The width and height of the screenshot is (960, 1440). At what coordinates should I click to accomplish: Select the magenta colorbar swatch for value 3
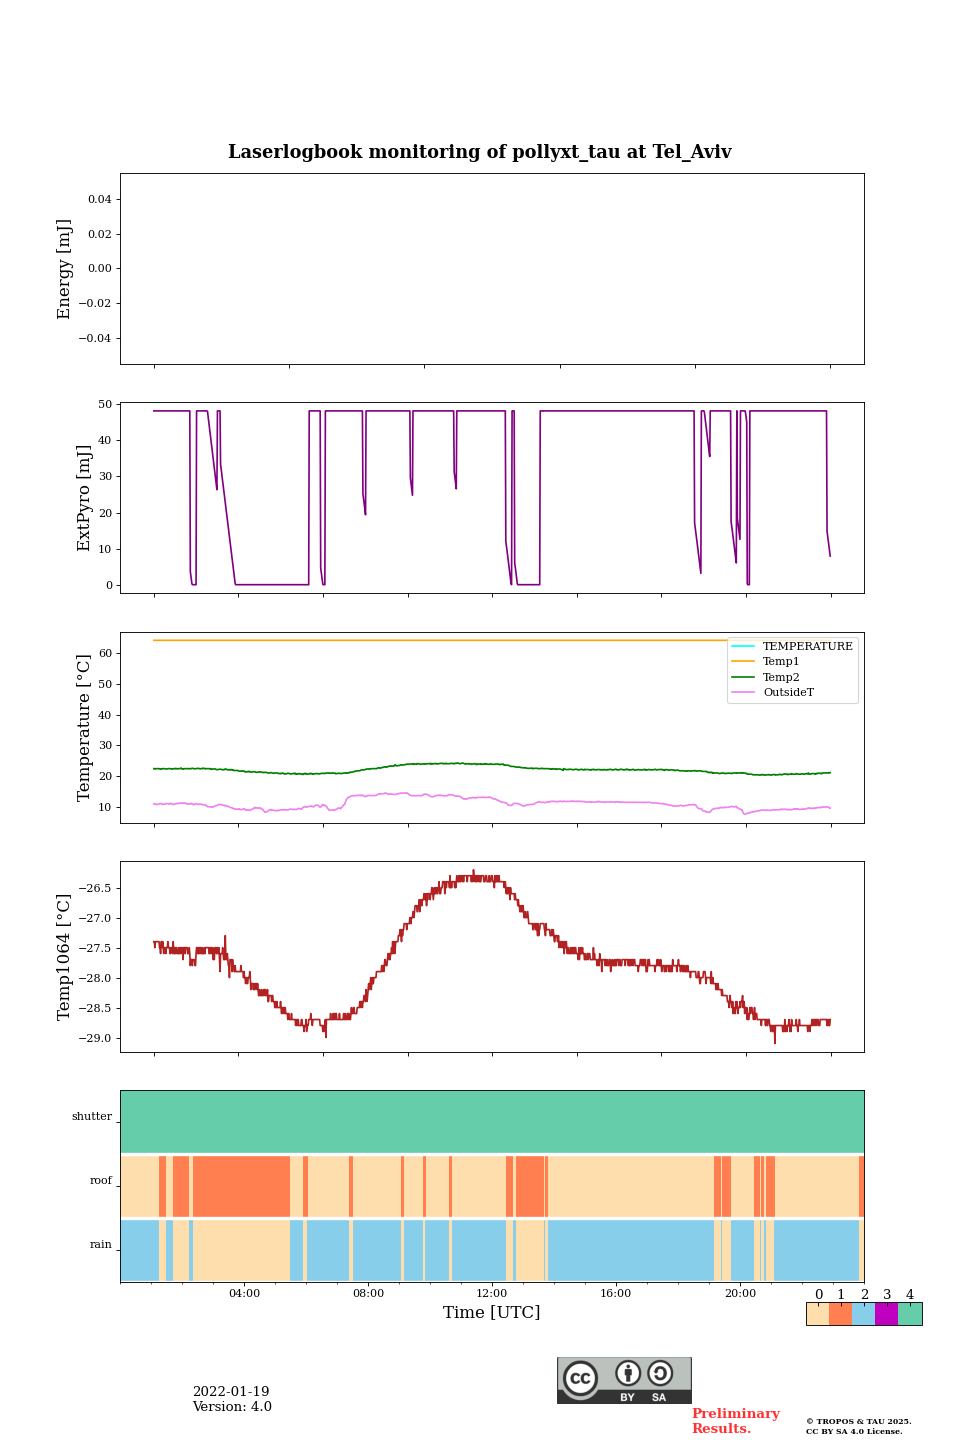886,1314
